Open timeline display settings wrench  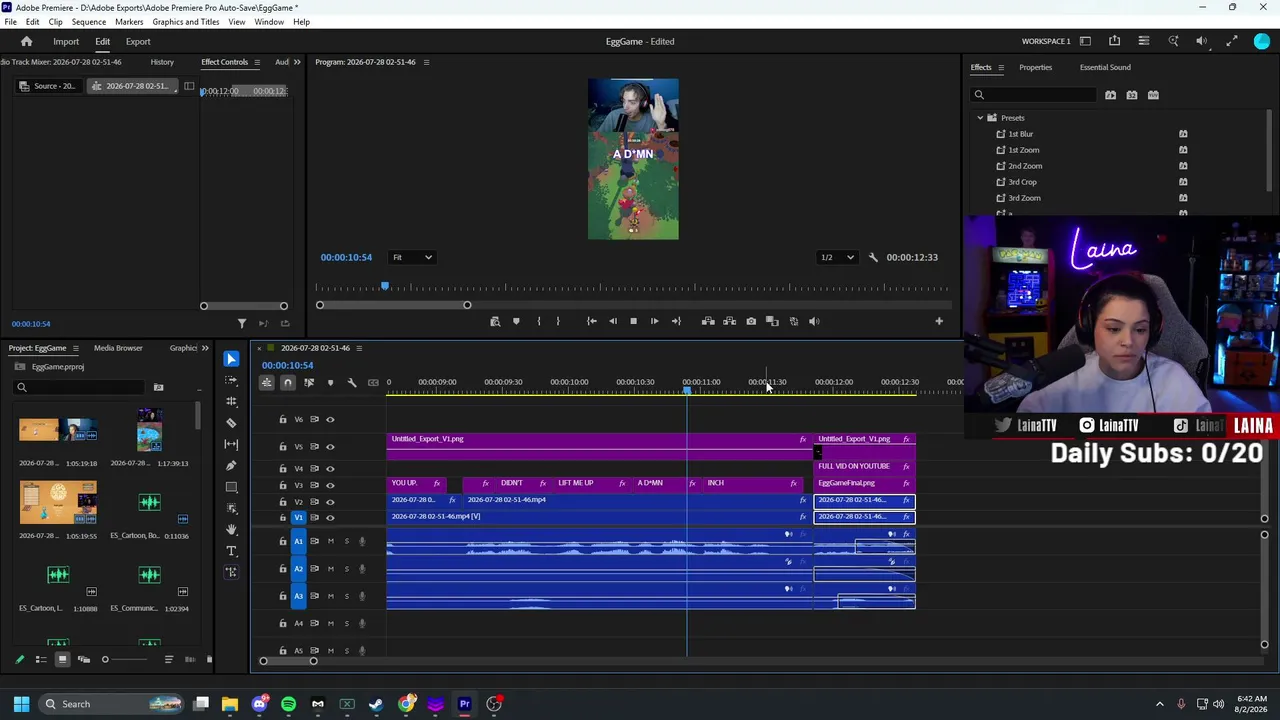tap(352, 382)
